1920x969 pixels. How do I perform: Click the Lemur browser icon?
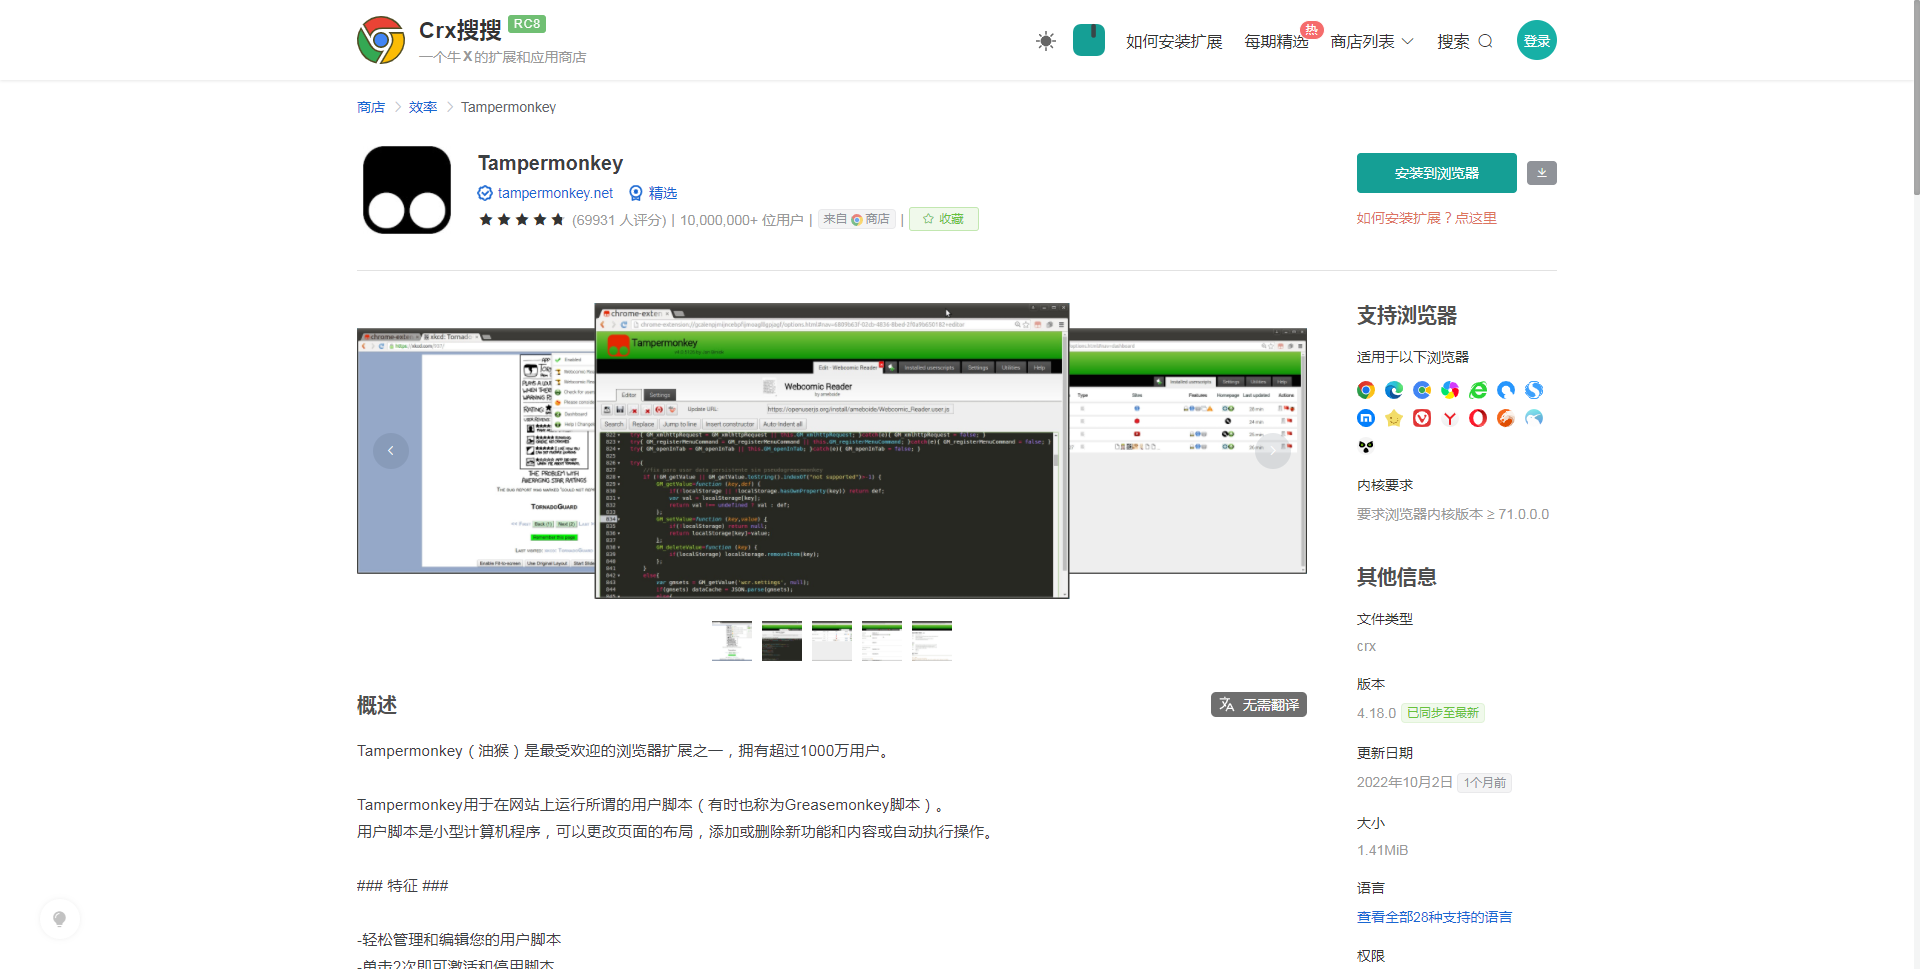coord(1366,446)
